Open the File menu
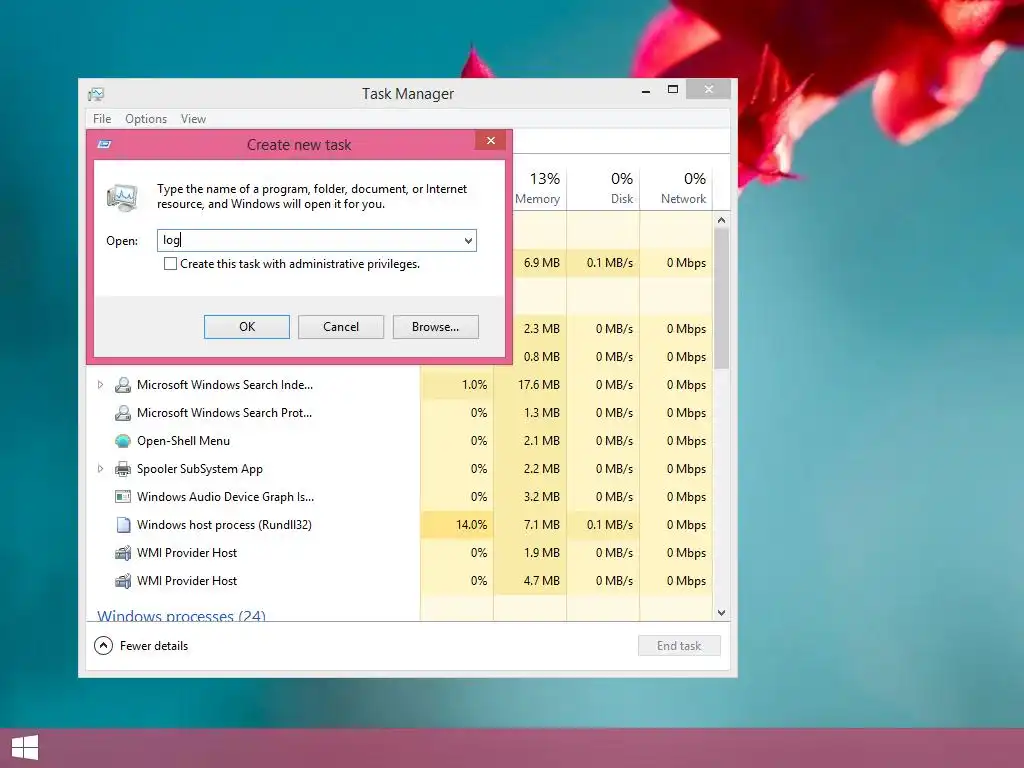Screen dimensions: 1024x768 (102, 119)
